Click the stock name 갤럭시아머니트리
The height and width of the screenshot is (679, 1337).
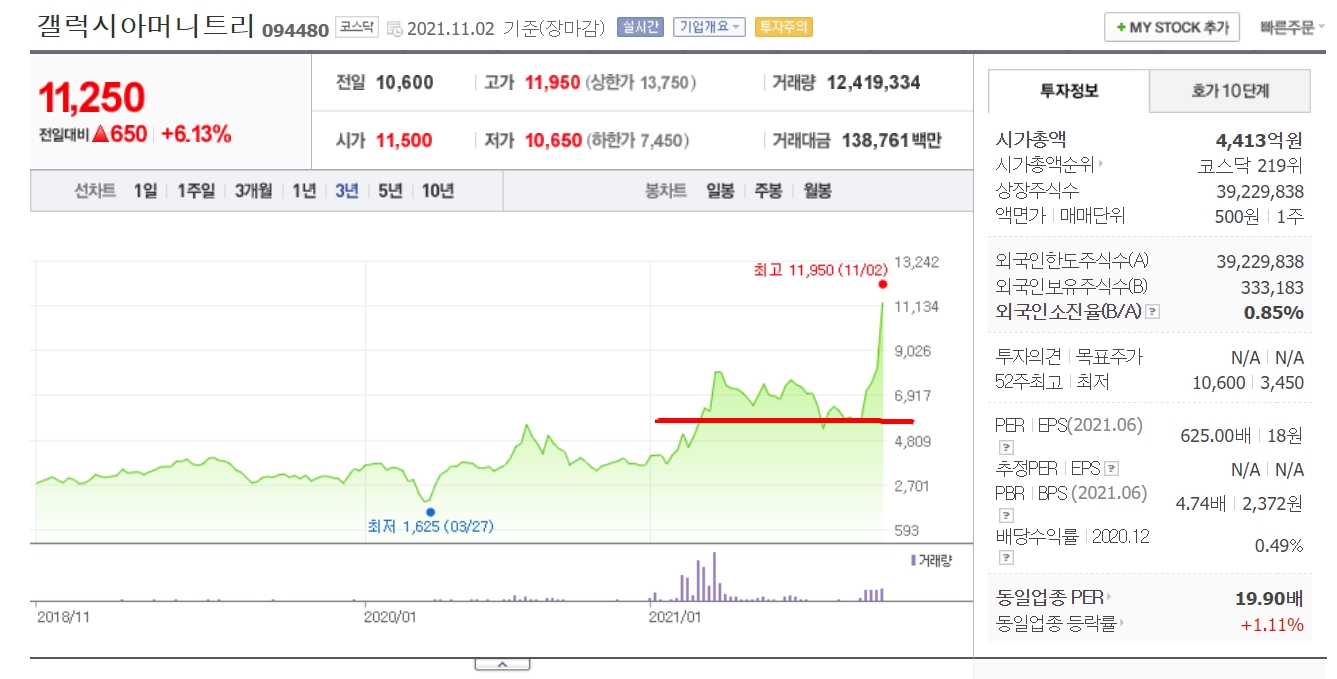coord(145,26)
